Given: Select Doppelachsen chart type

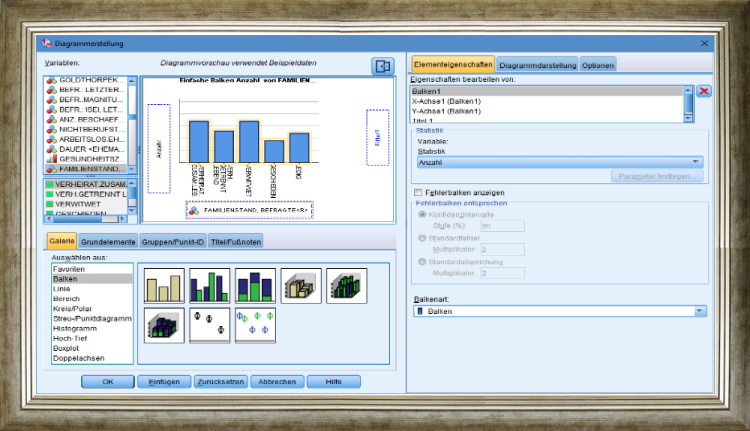Looking at the screenshot, I should (x=92, y=358).
